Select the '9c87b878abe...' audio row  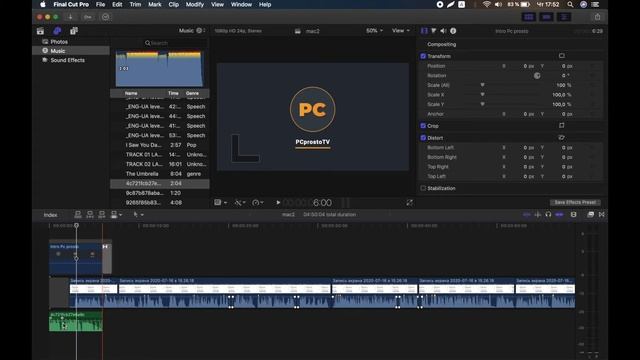click(x=160, y=193)
